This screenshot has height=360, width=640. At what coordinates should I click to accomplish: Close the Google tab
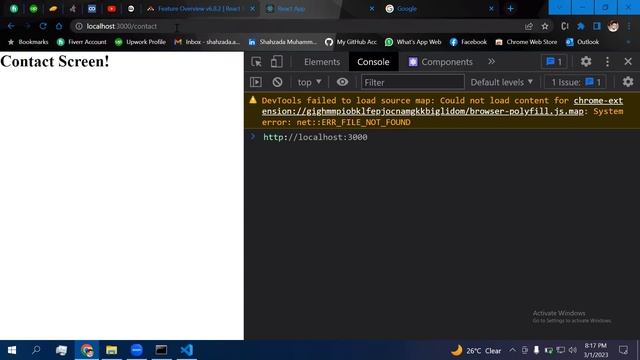click(x=491, y=9)
